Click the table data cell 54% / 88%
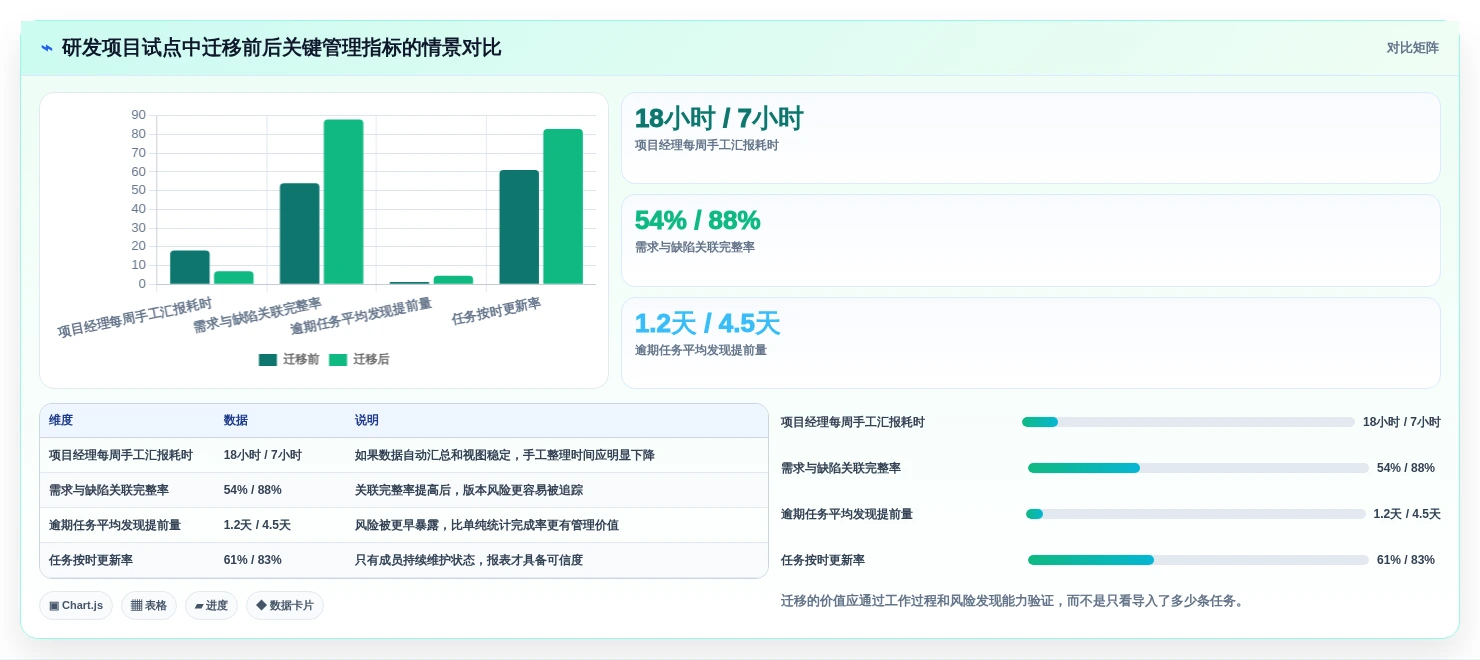The height and width of the screenshot is (660, 1480). point(253,490)
